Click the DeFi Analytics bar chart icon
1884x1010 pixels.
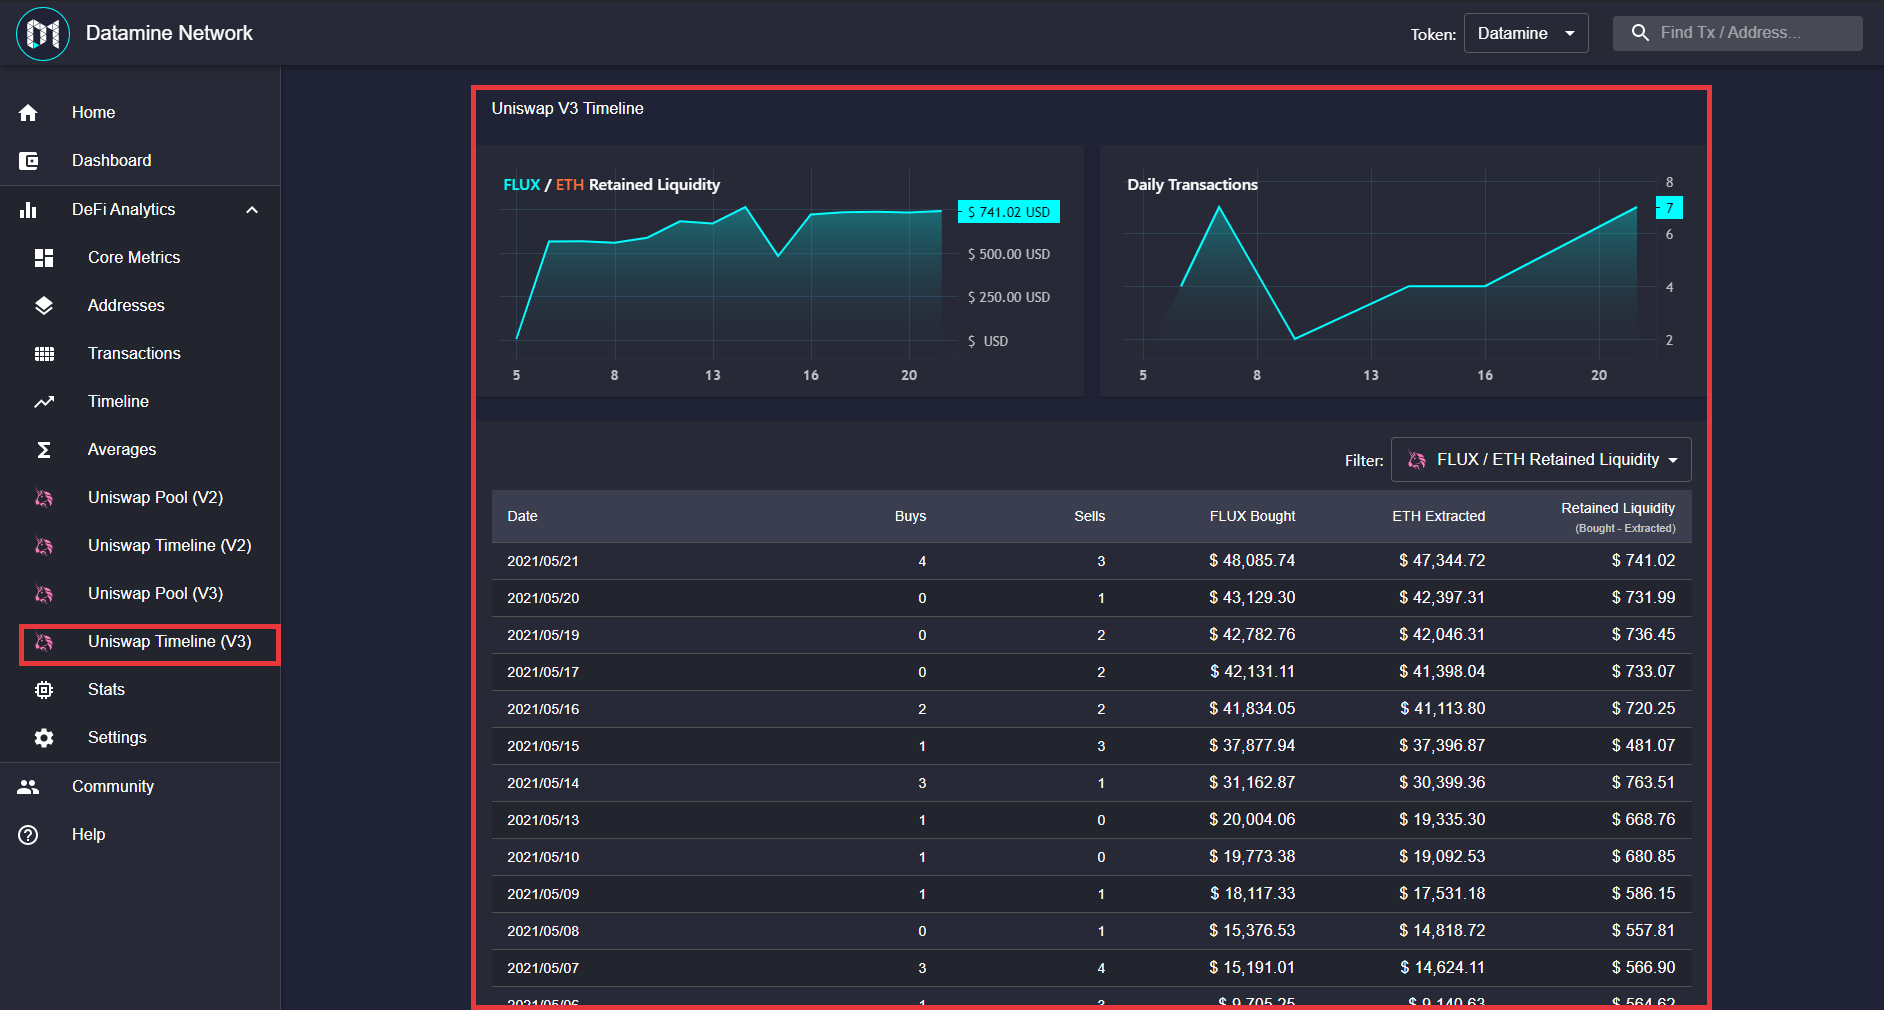point(28,210)
